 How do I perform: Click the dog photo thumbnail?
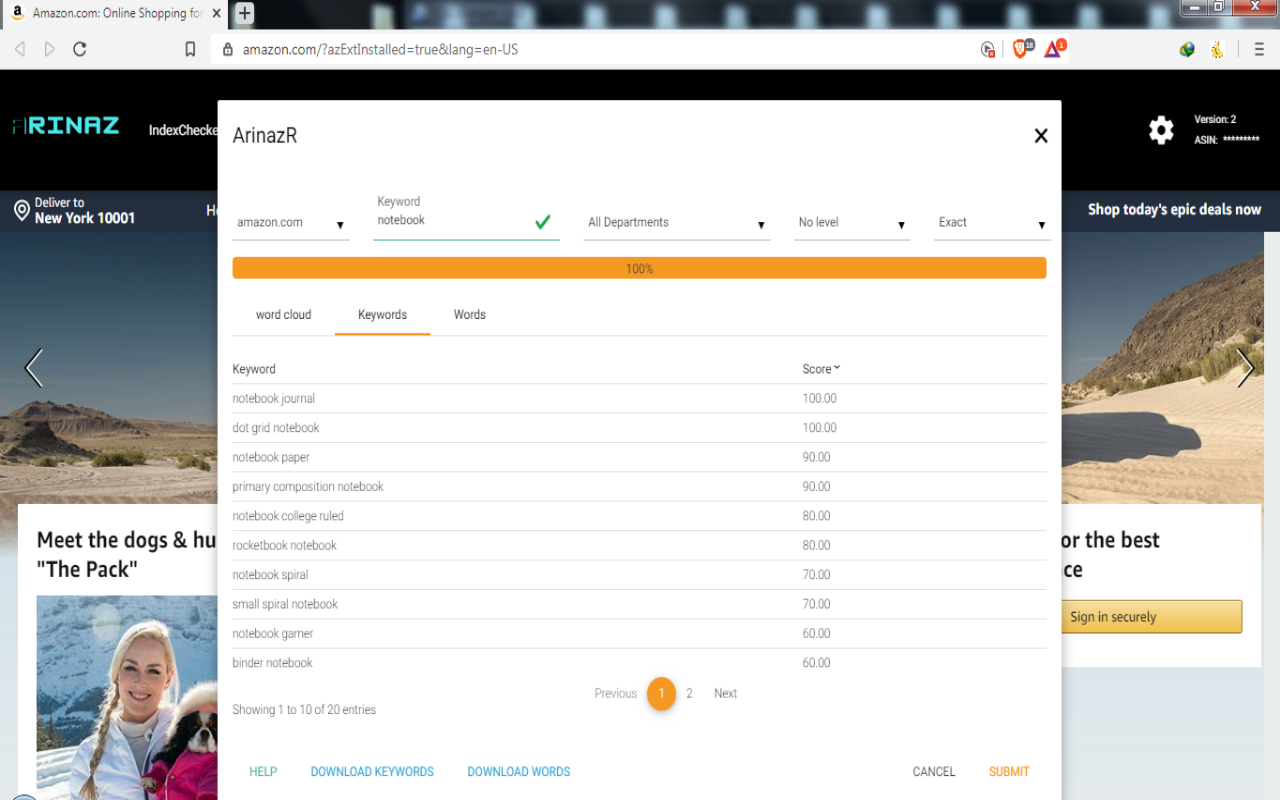127,697
